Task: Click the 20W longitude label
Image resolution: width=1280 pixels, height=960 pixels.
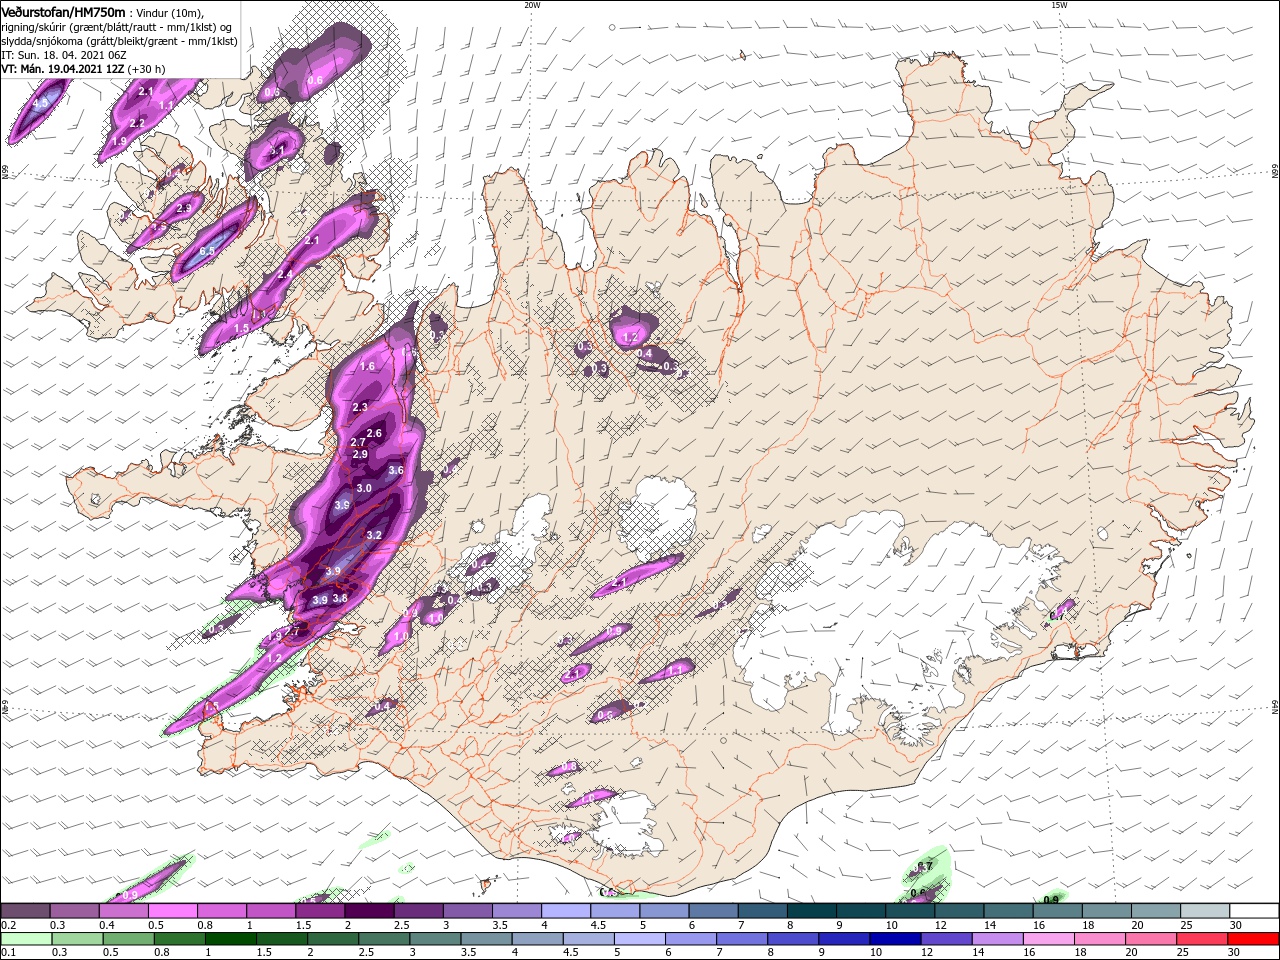Action: pyautogui.click(x=532, y=5)
